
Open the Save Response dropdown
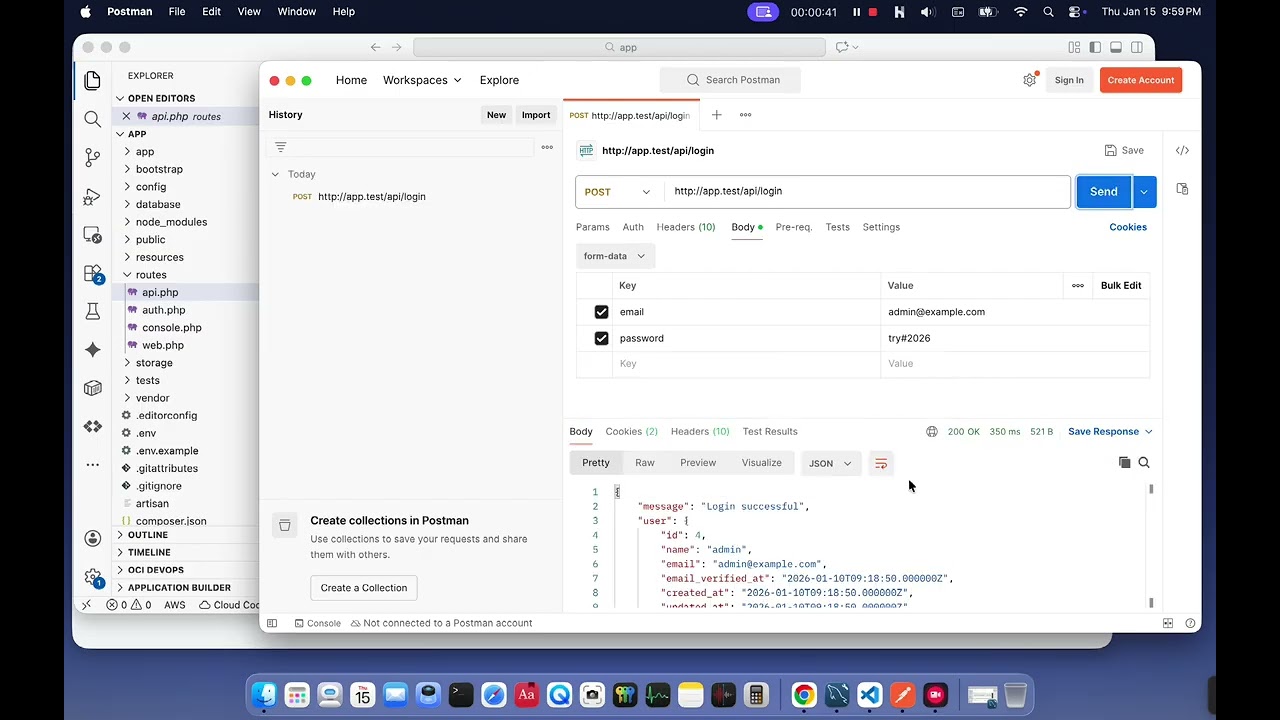[1110, 432]
